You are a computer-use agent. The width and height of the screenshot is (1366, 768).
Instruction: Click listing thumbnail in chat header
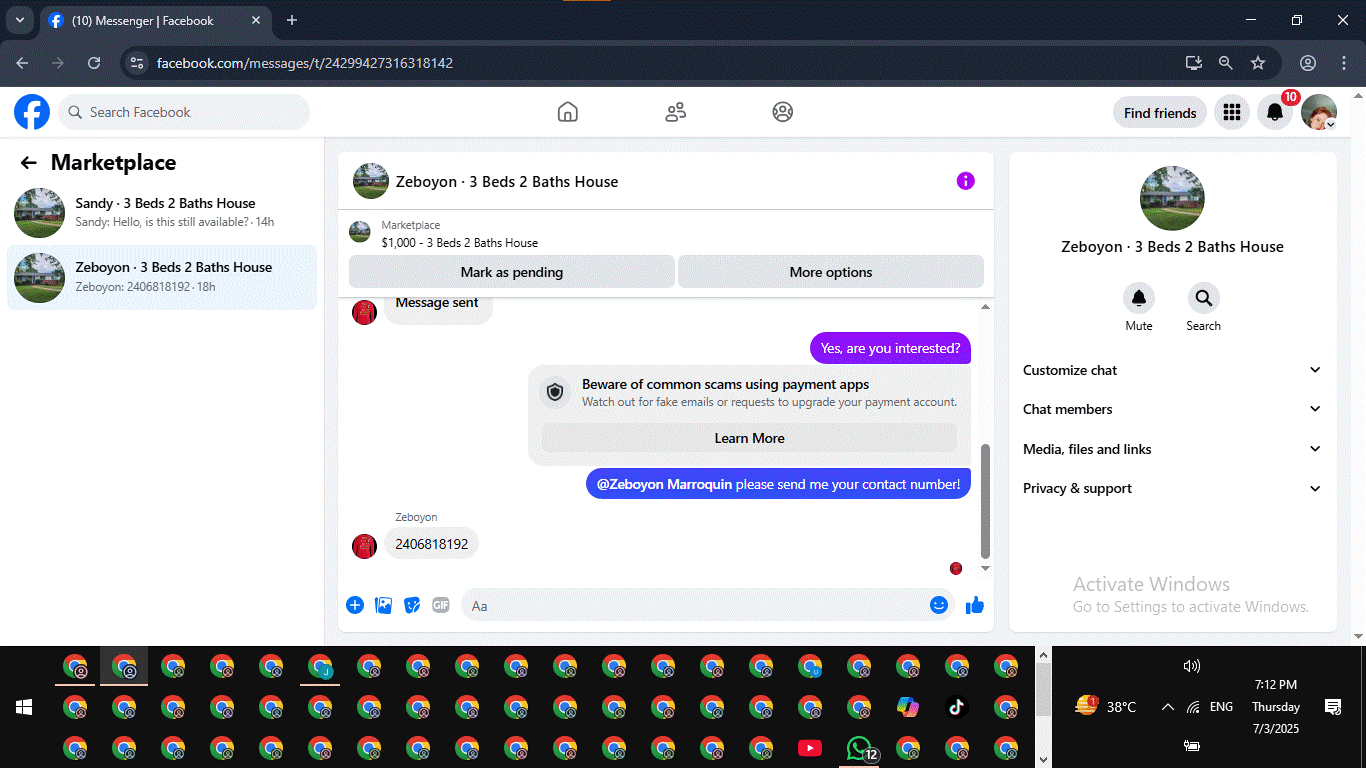point(371,181)
